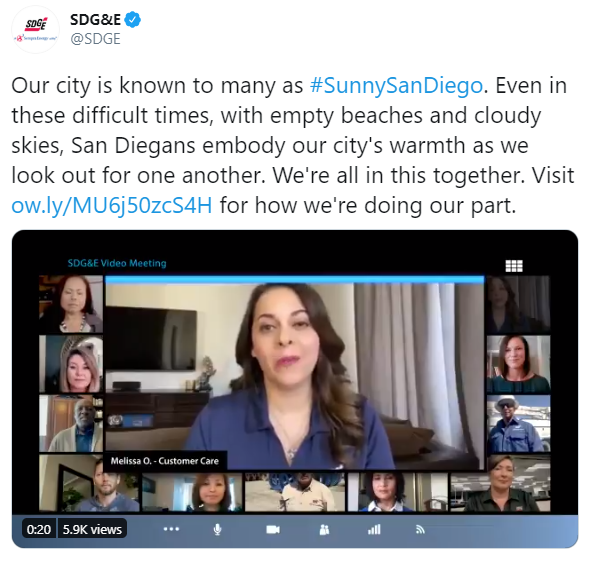Click the SDG&E Video Meeting title
Screen dimensions: 591x562
pyautogui.click(x=117, y=263)
